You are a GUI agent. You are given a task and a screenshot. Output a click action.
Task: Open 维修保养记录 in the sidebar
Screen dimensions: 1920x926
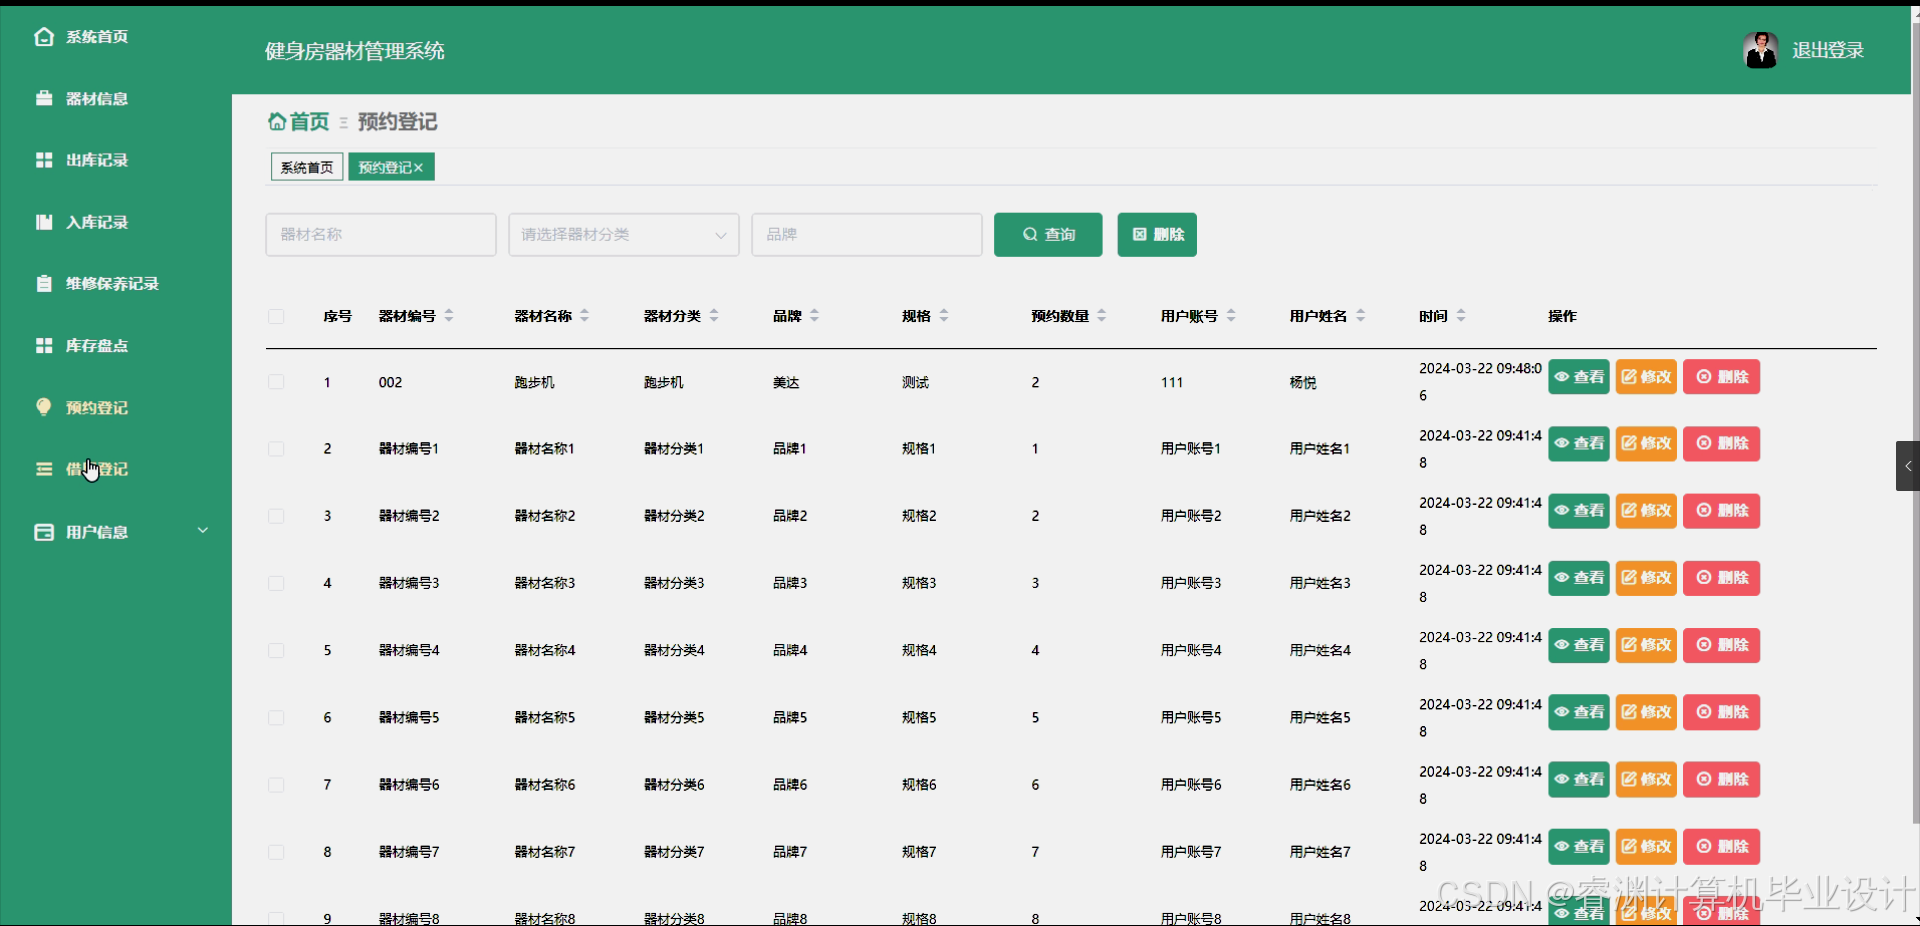(x=110, y=283)
